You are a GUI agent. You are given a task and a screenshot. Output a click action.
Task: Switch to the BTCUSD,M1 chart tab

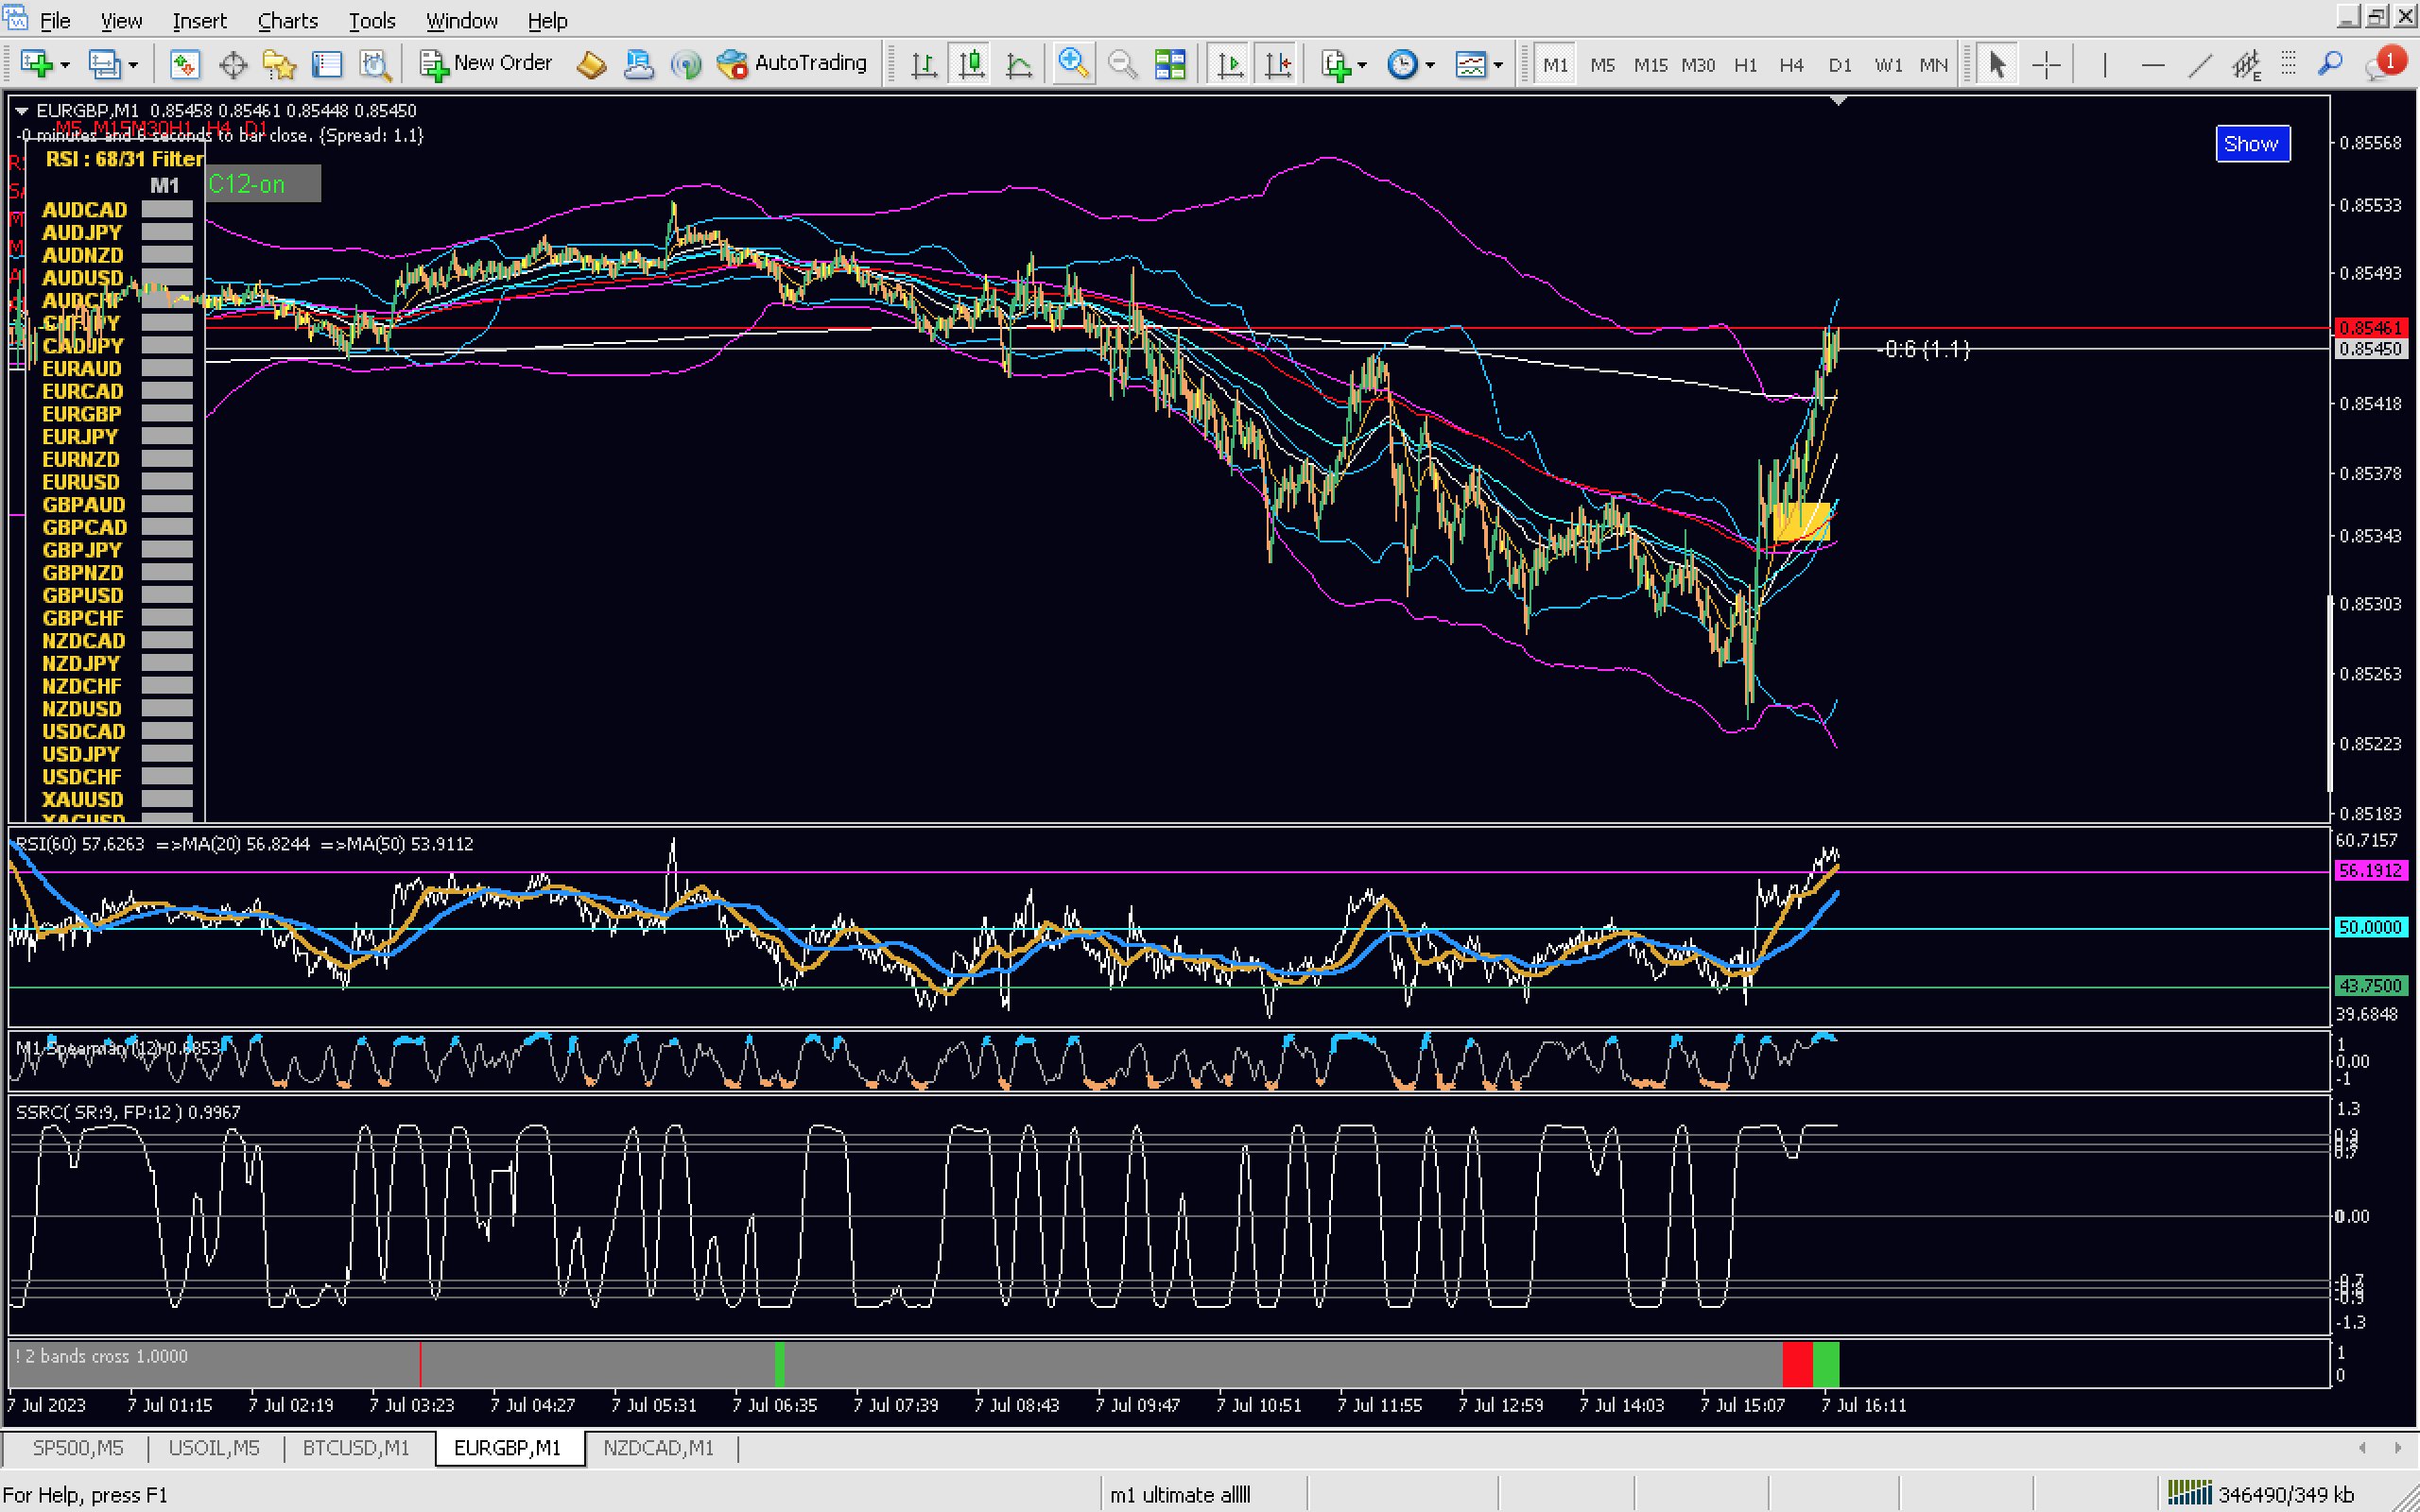coord(356,1447)
